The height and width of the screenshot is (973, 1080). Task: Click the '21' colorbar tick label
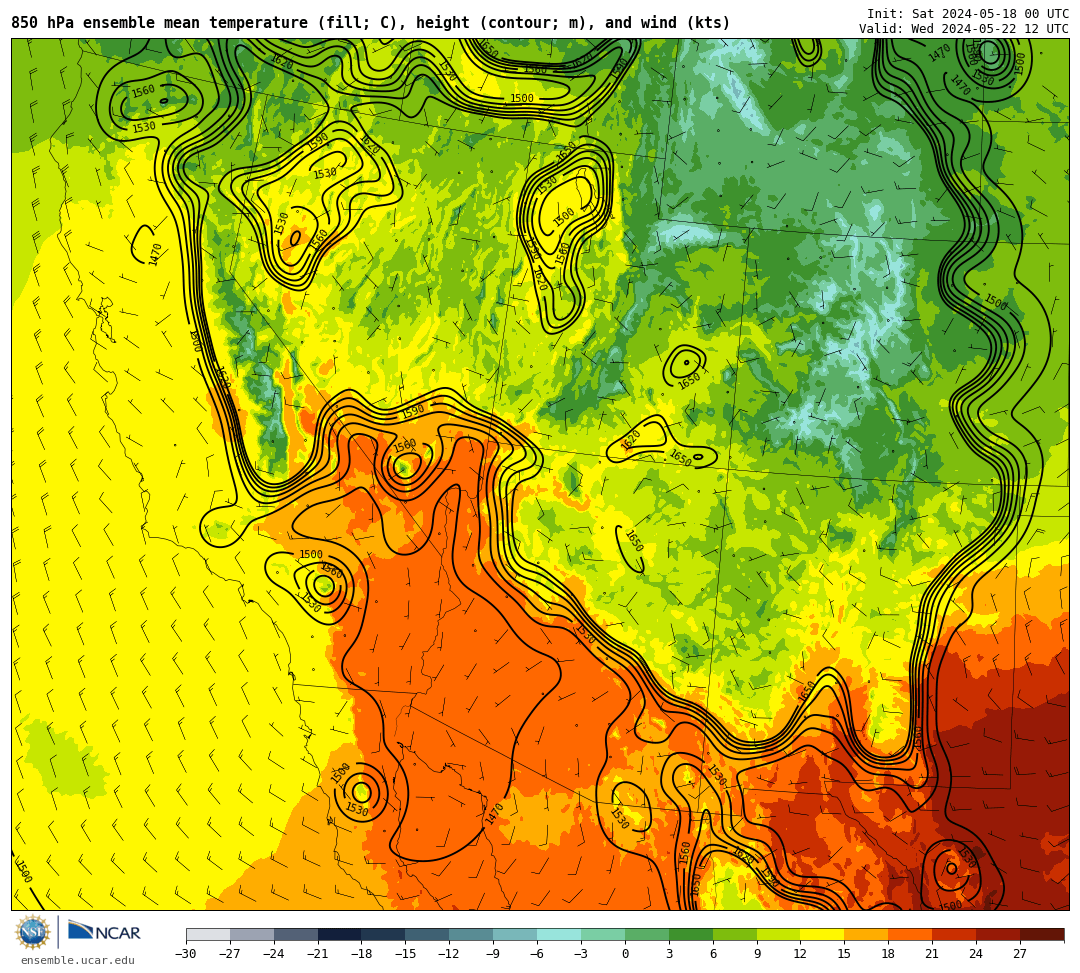(x=933, y=954)
